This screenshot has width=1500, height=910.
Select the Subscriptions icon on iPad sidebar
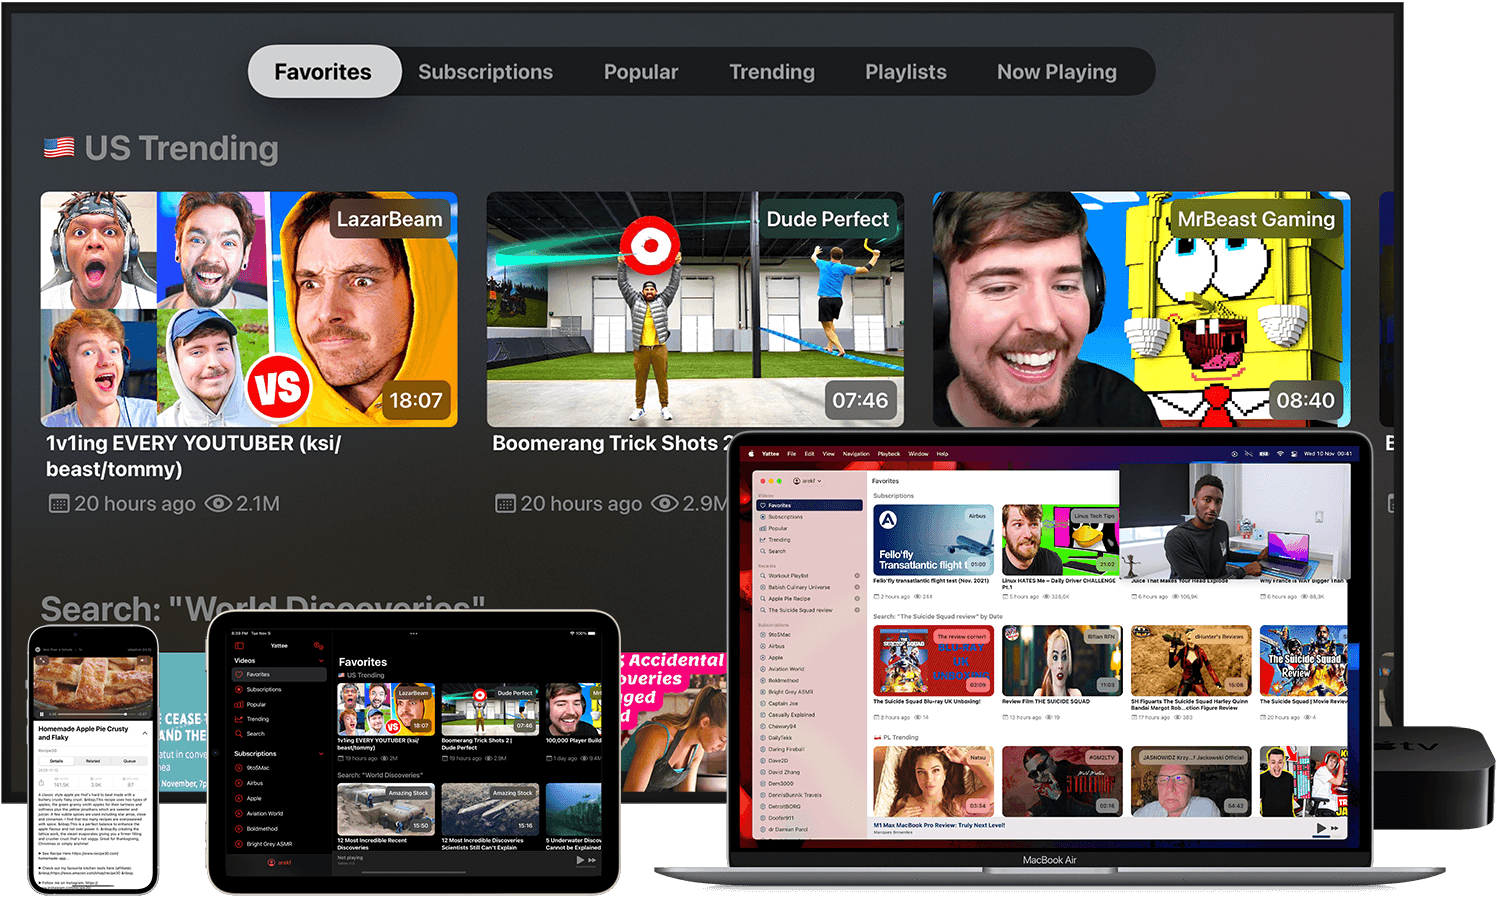coord(238,689)
